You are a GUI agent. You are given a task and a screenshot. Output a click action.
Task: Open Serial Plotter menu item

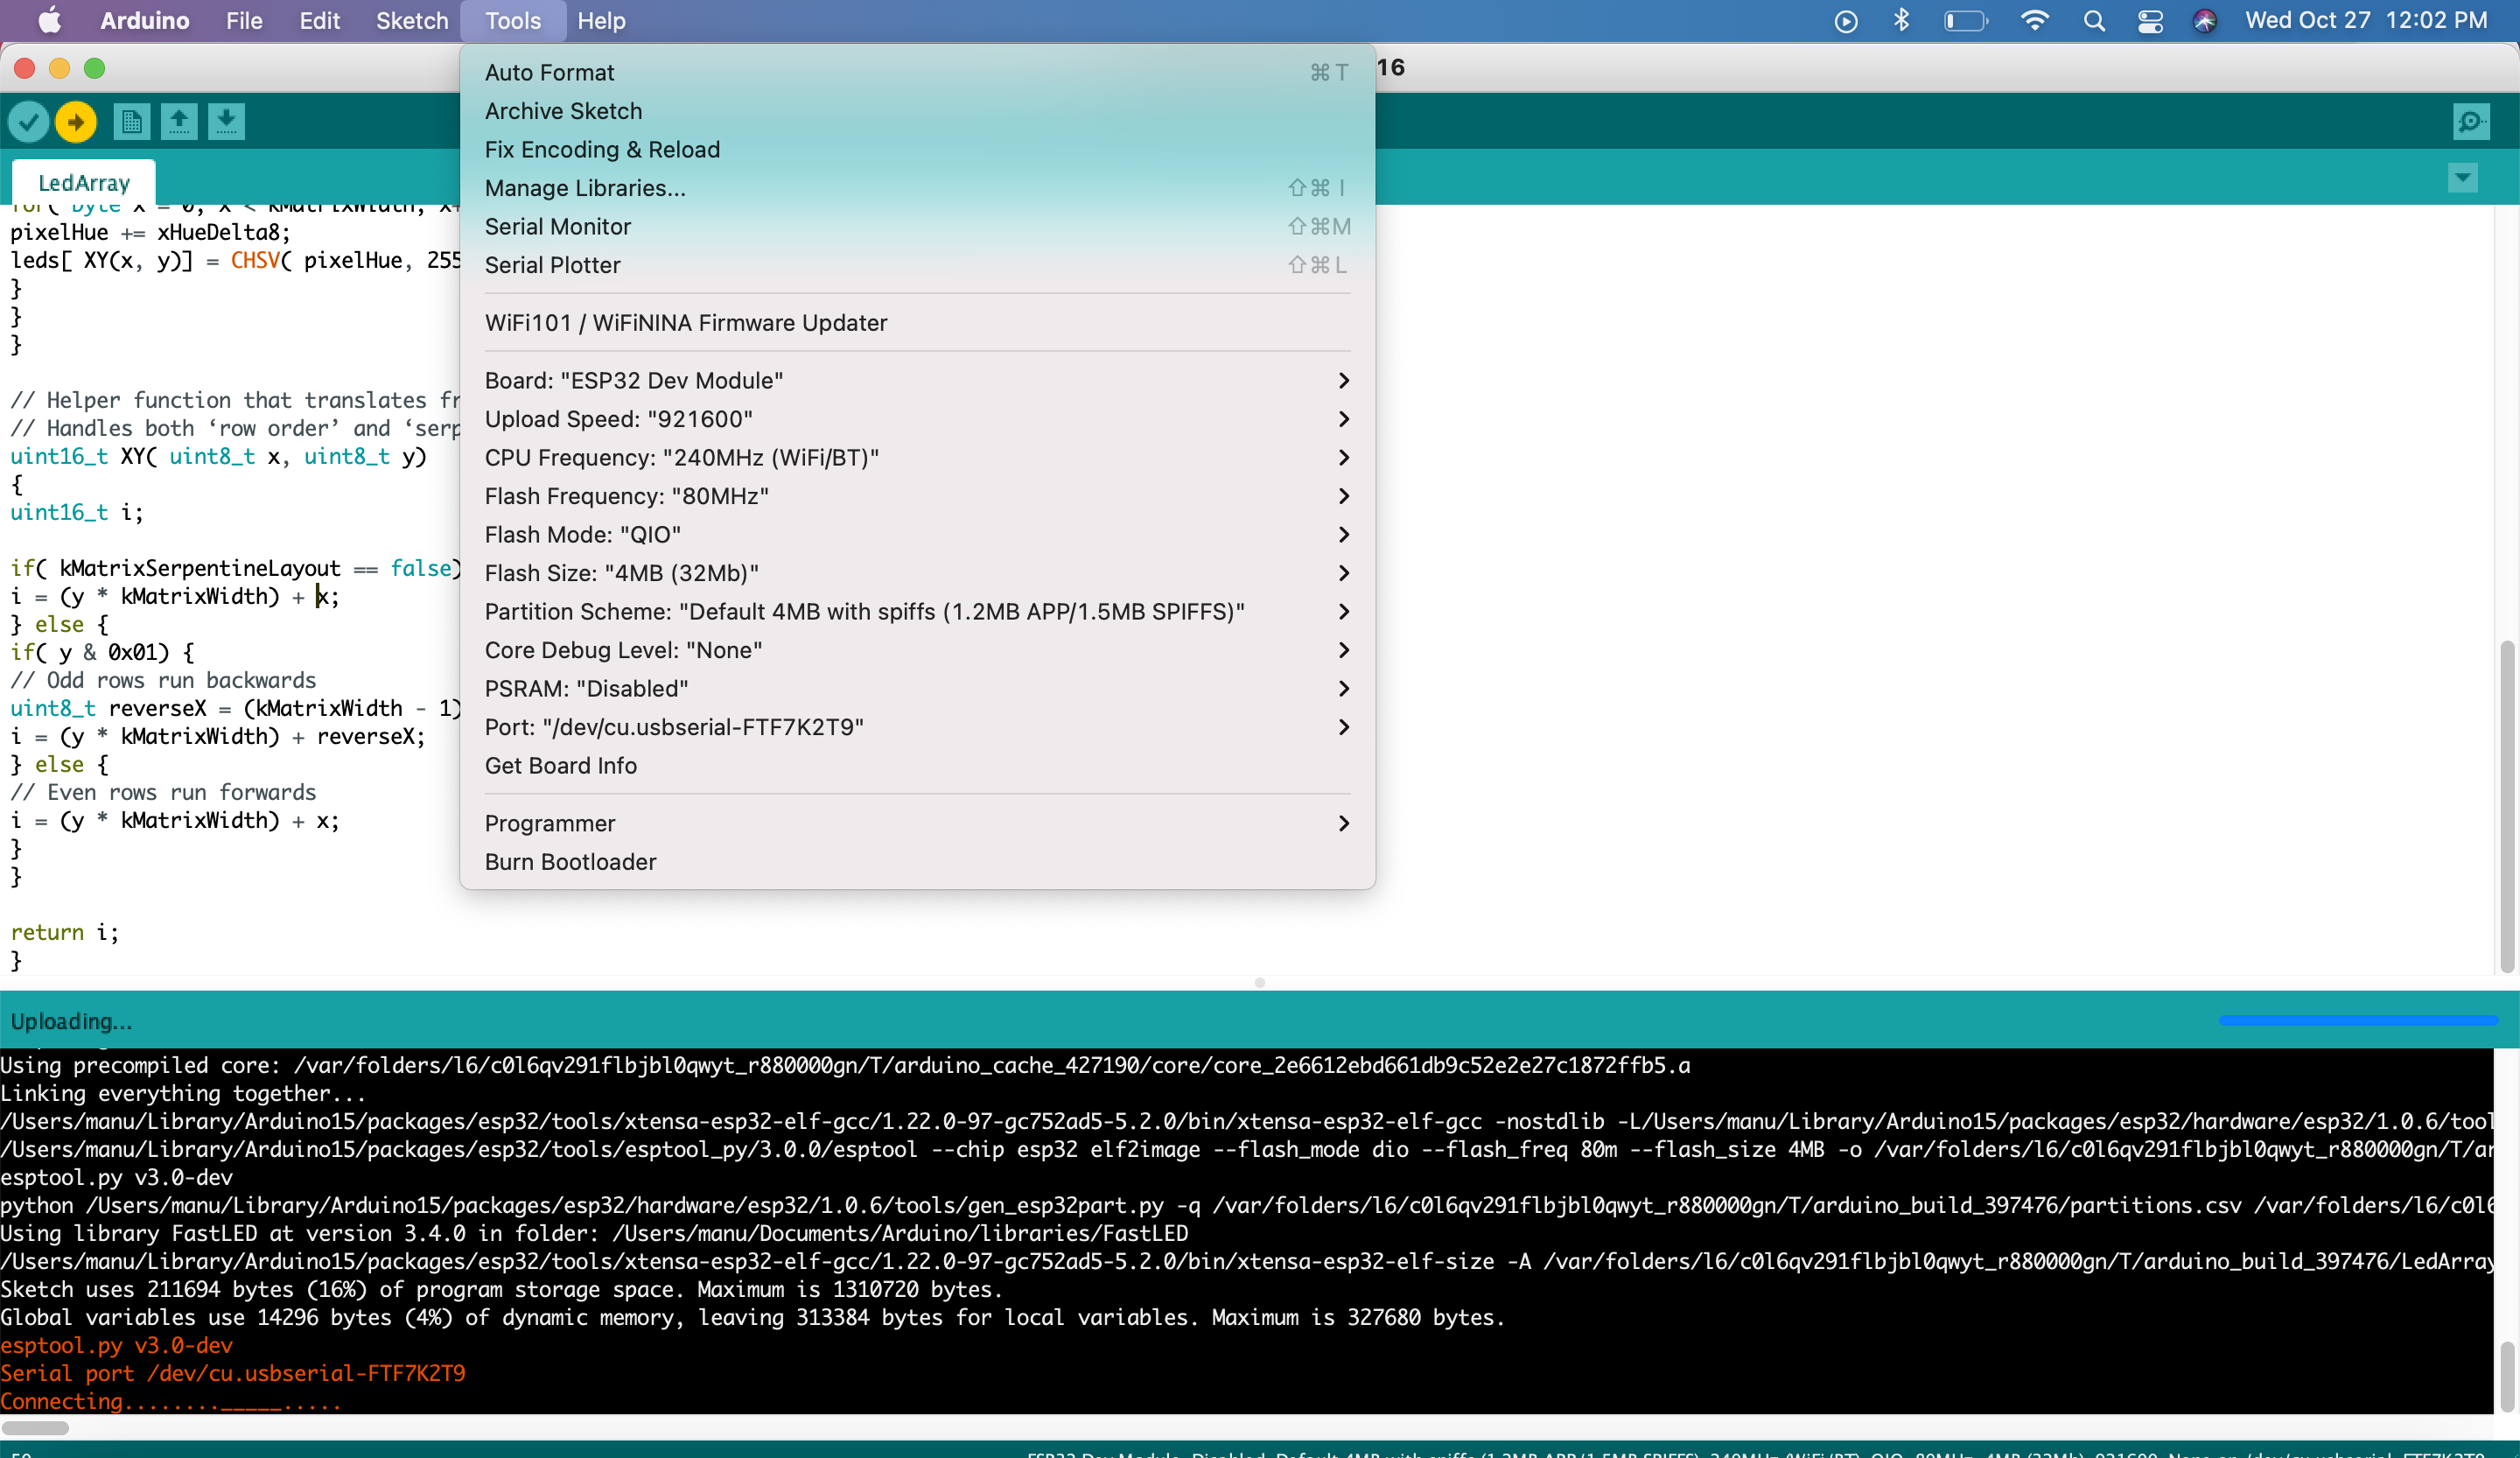(917, 265)
